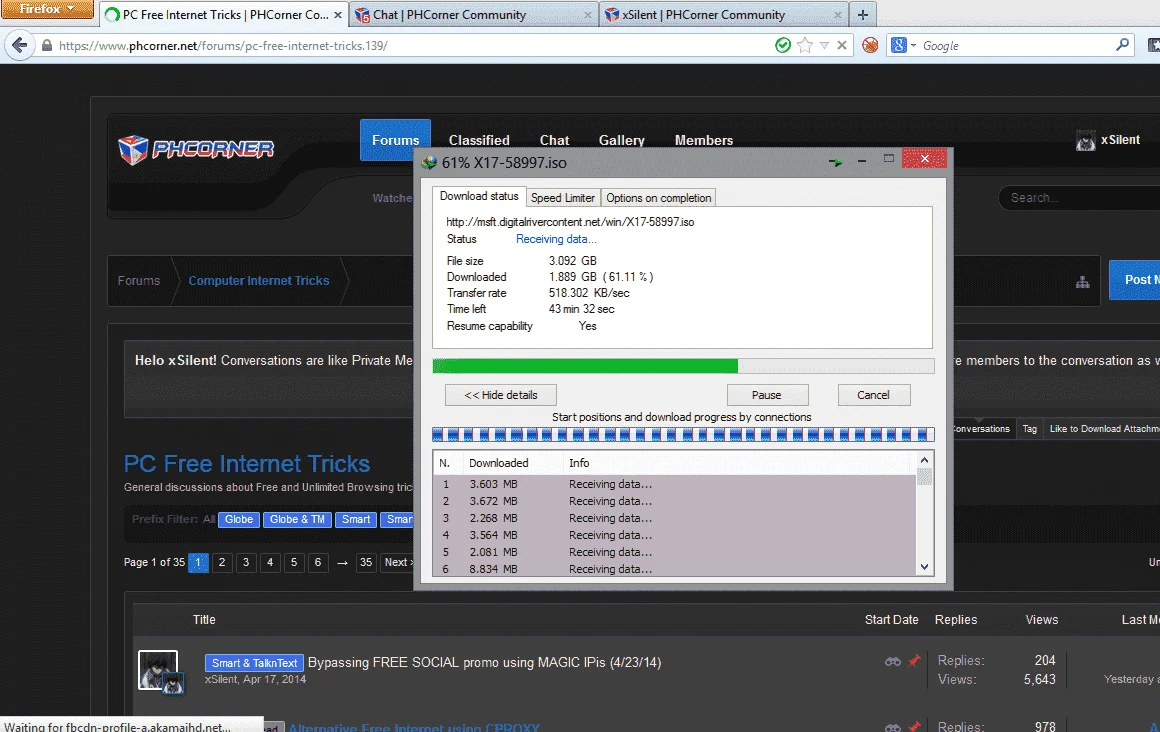
Task: Click the connections progress segment bar
Action: pos(683,434)
